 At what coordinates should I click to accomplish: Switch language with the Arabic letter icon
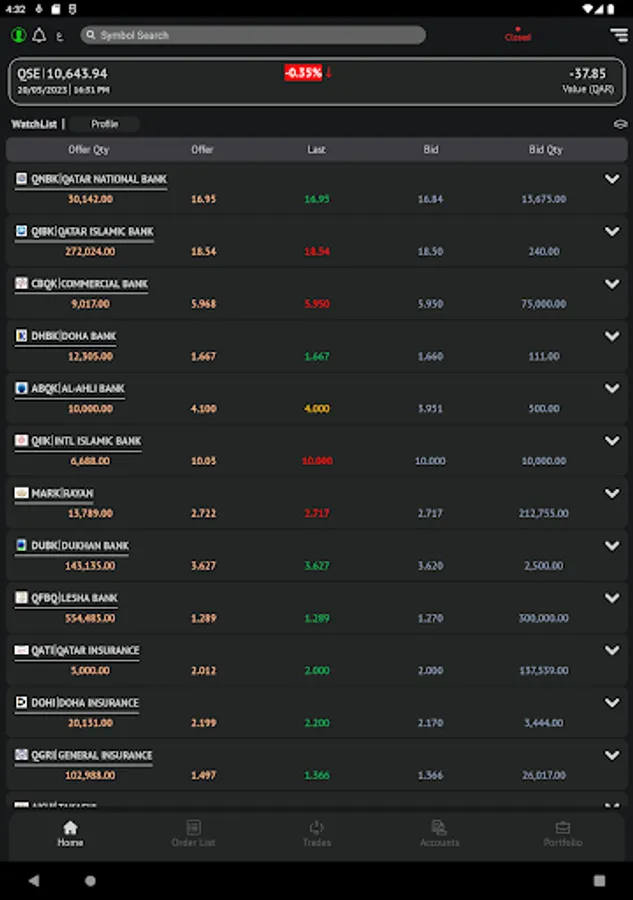click(x=59, y=36)
